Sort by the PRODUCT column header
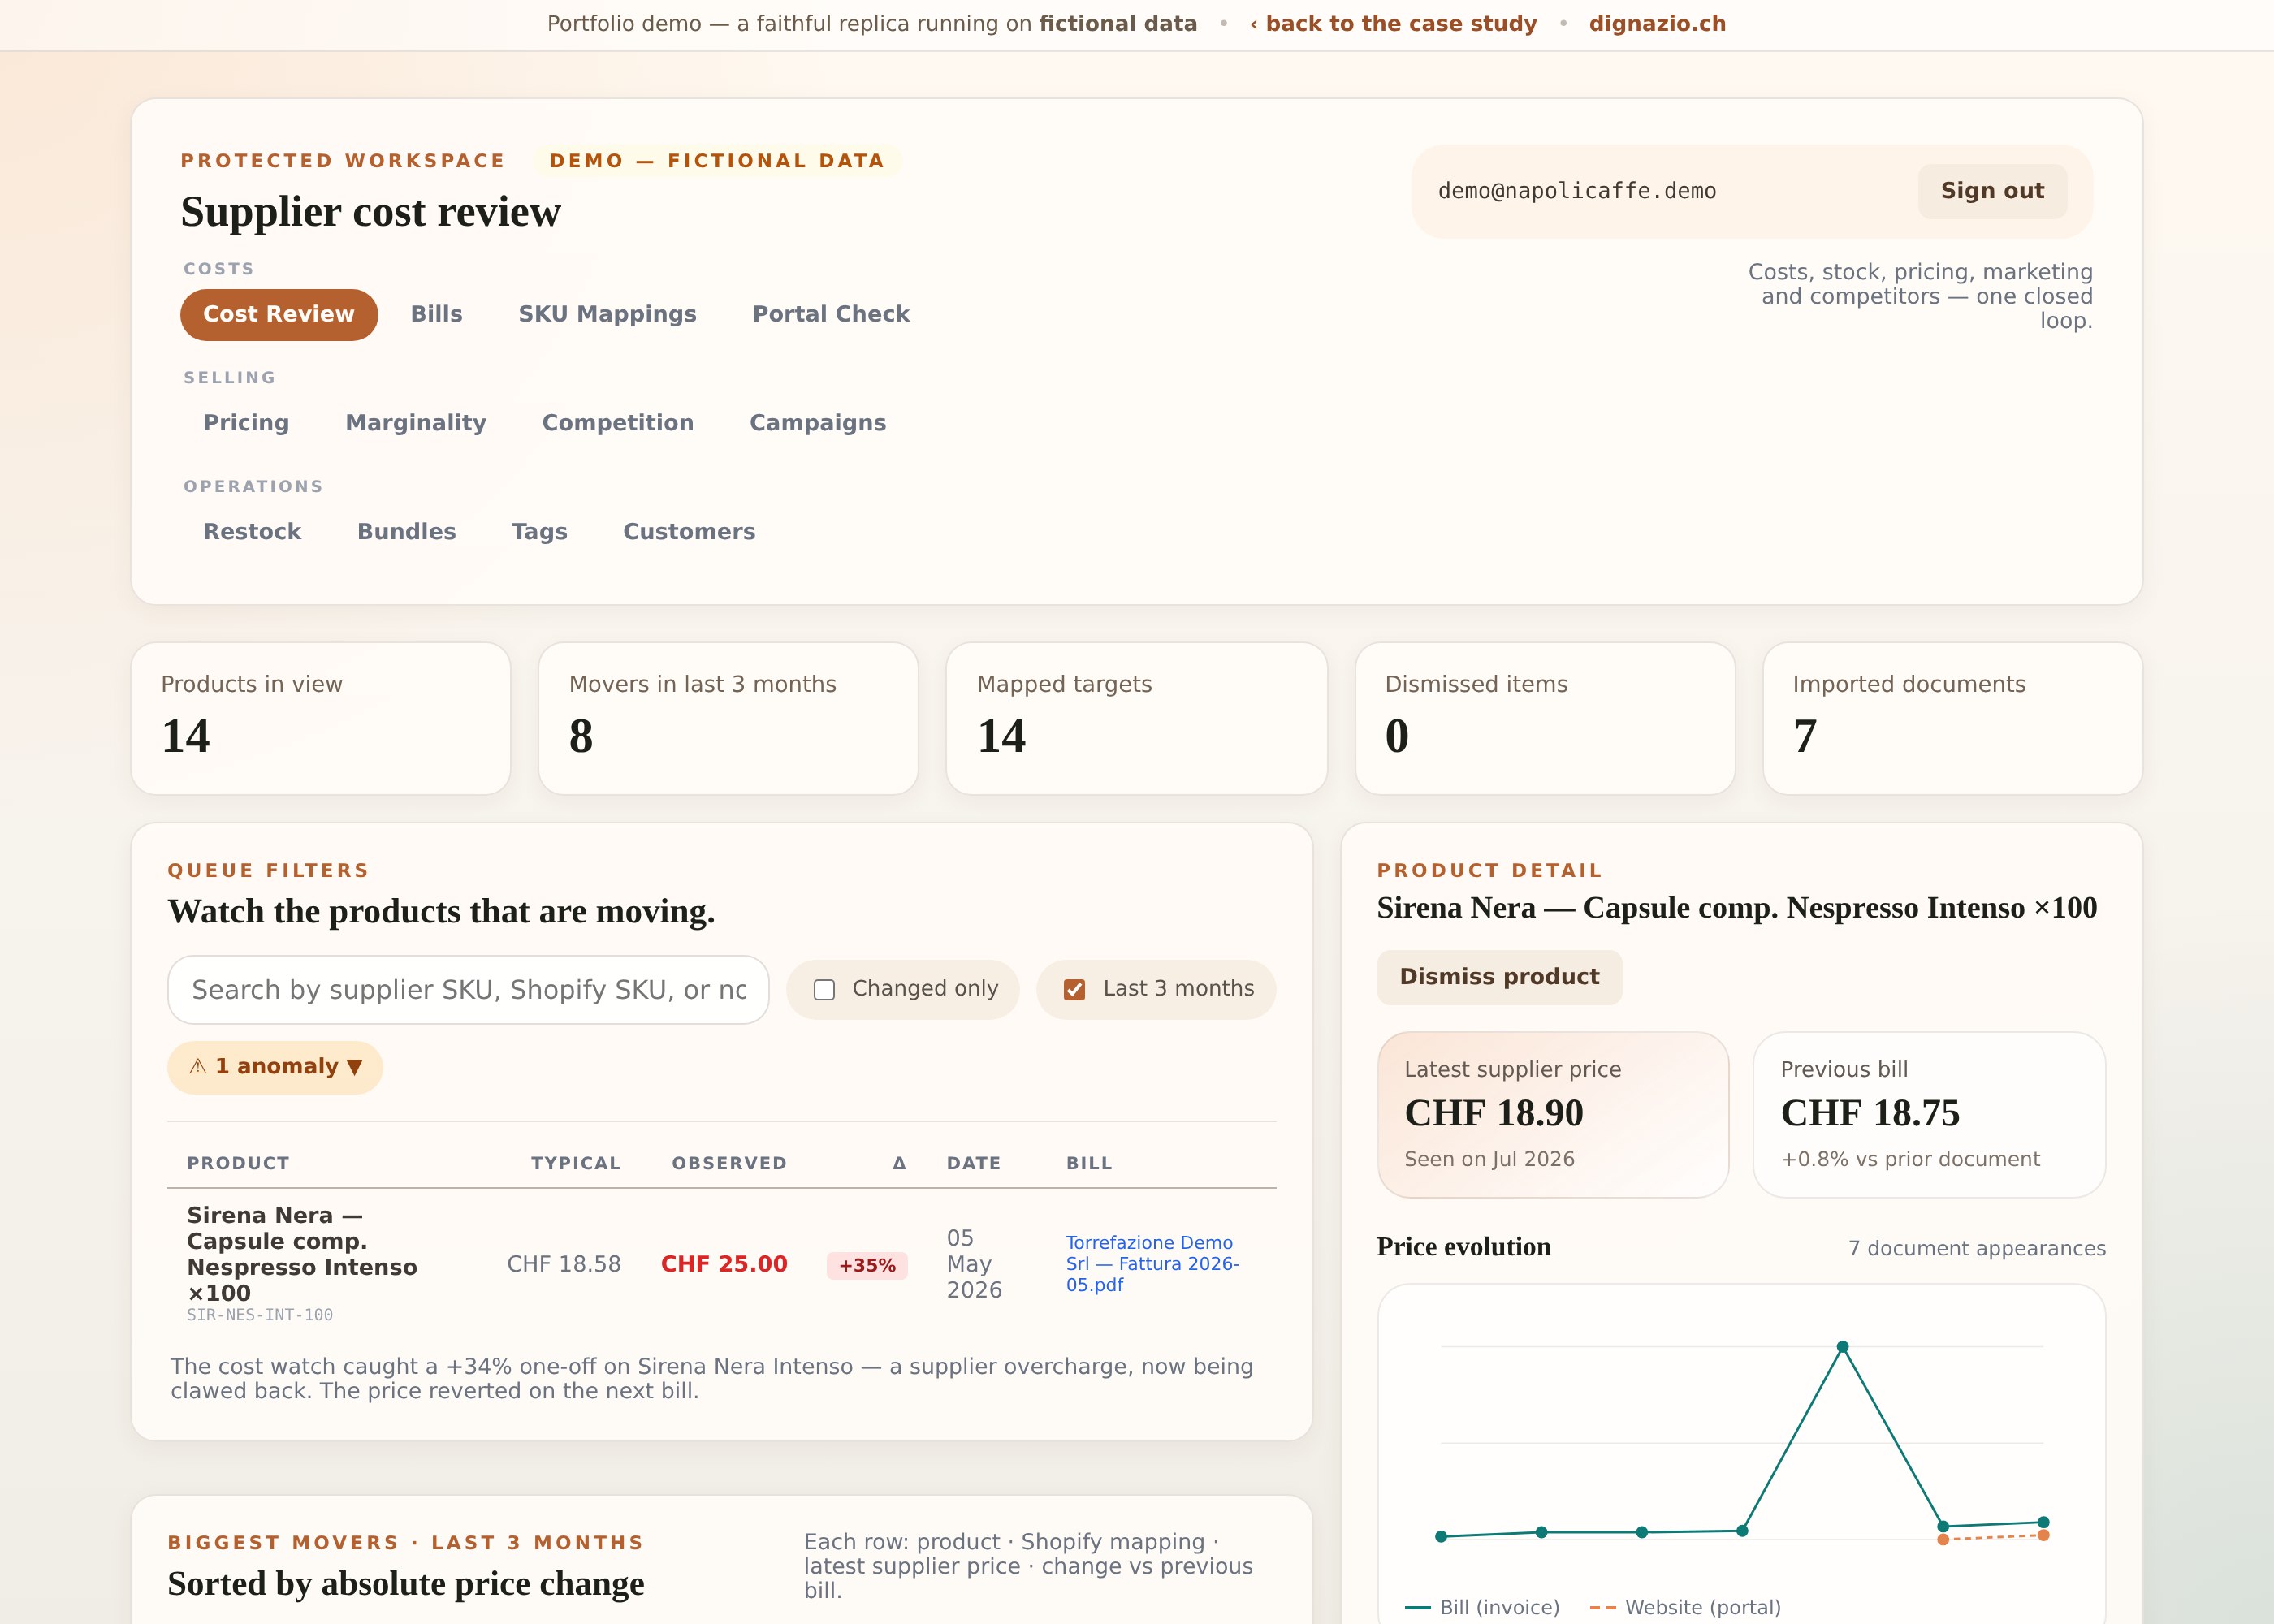The width and height of the screenshot is (2274, 1624). tap(238, 1163)
